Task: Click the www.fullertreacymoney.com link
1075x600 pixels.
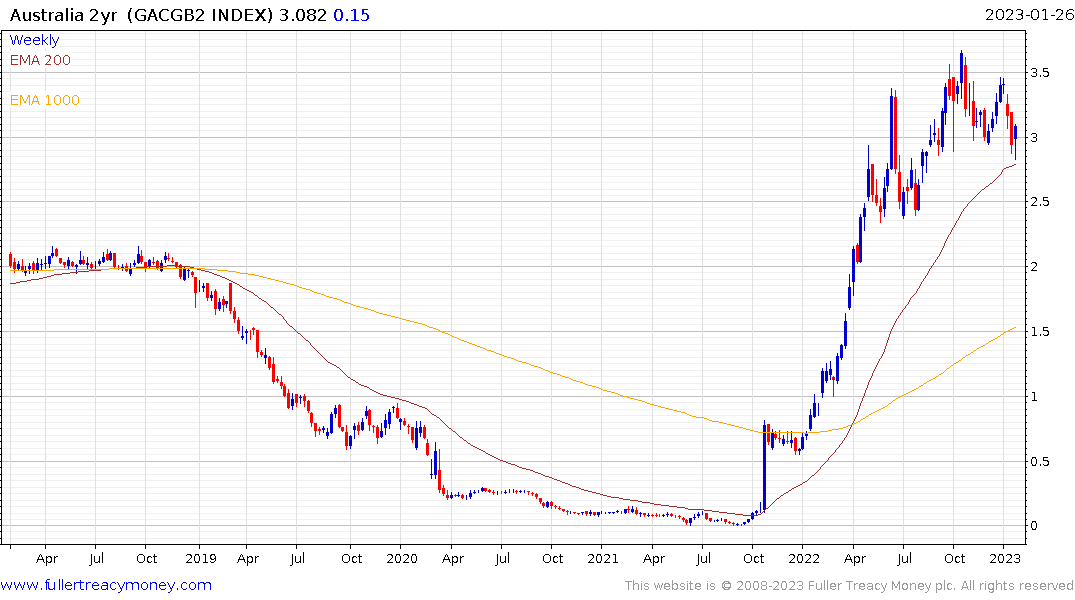Action: click(106, 585)
